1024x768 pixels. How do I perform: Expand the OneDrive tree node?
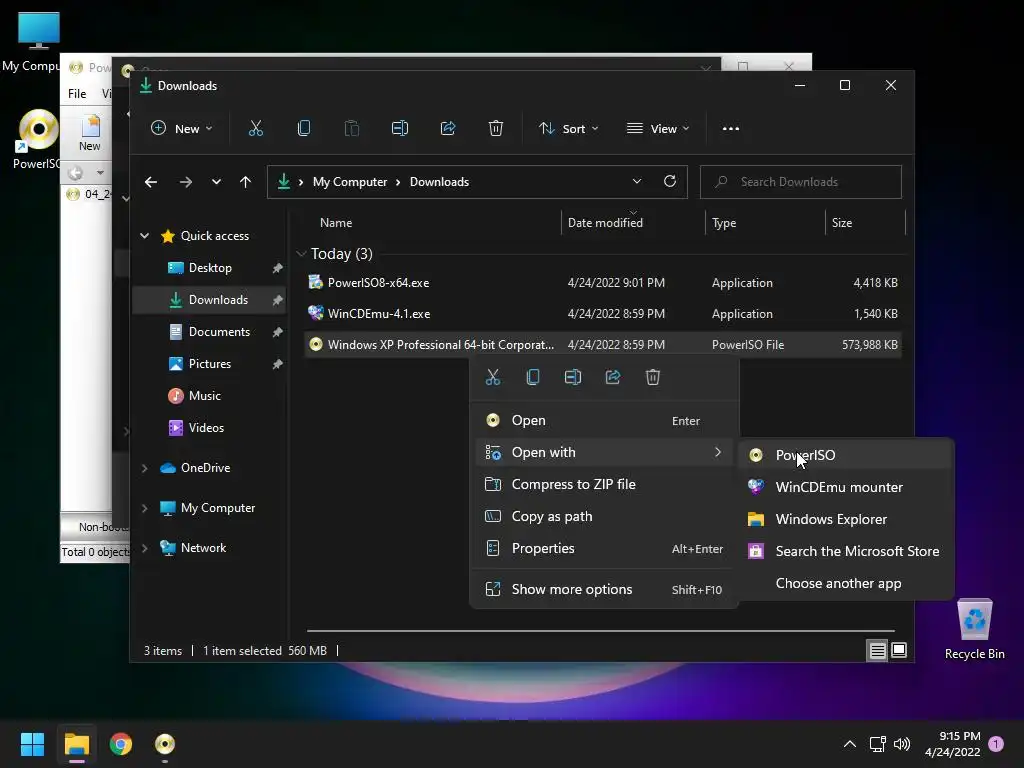(x=145, y=468)
